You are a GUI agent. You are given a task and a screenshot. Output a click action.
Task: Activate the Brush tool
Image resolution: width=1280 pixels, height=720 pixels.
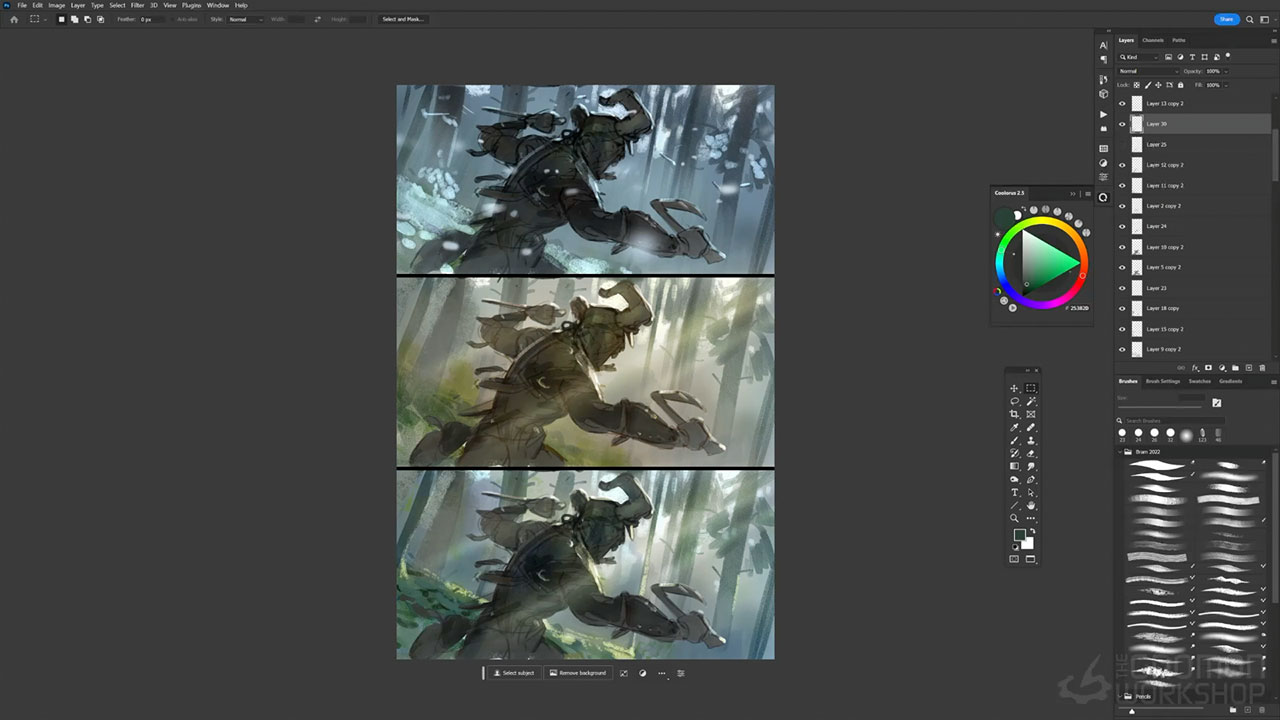click(x=1014, y=440)
